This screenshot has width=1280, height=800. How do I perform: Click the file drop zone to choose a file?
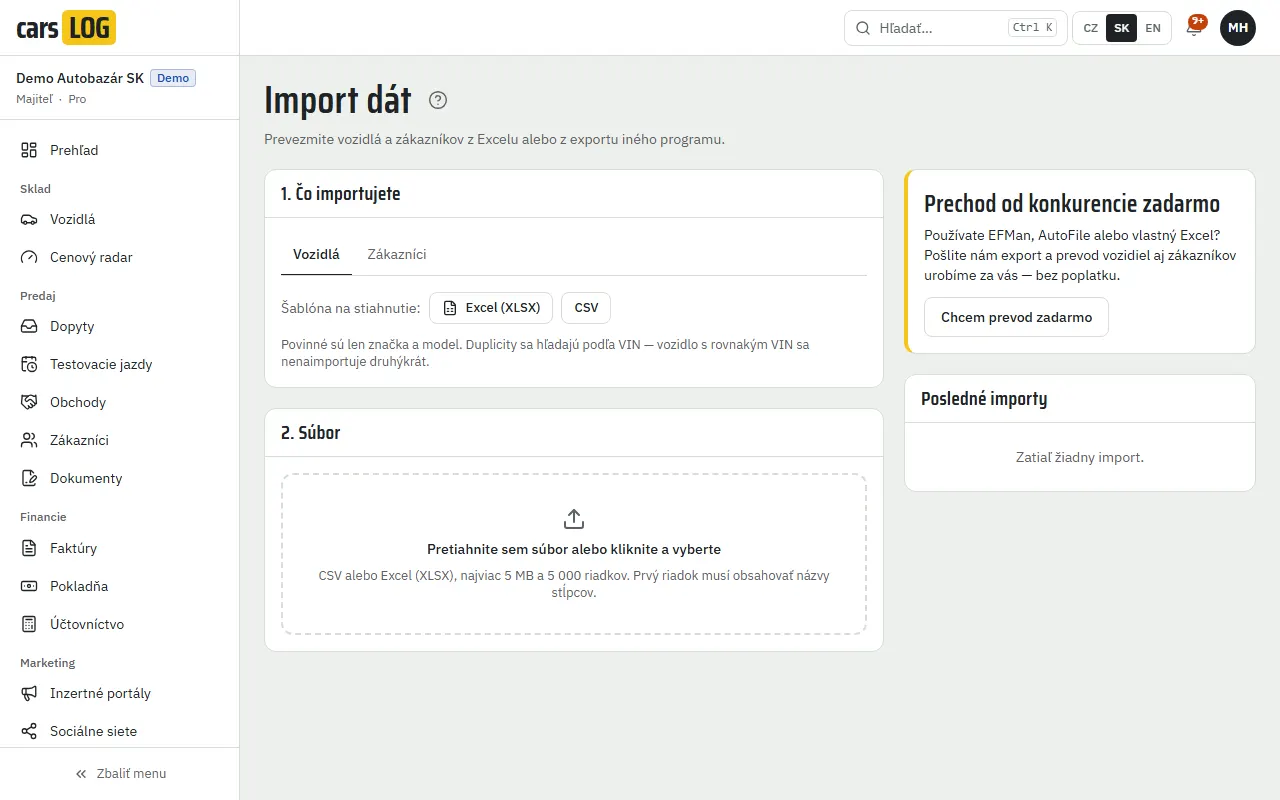click(x=574, y=554)
